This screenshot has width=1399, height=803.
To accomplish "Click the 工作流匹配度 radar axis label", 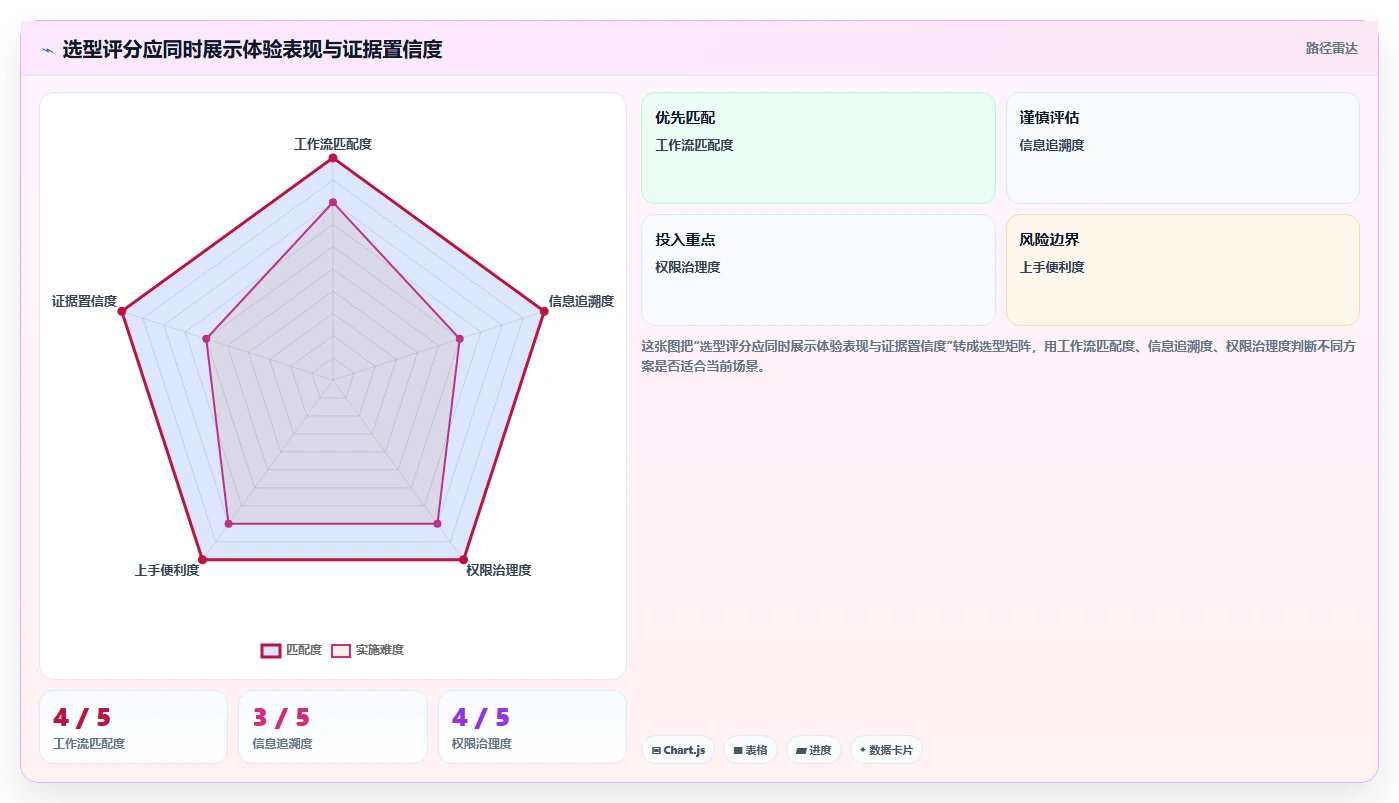I will click(333, 144).
